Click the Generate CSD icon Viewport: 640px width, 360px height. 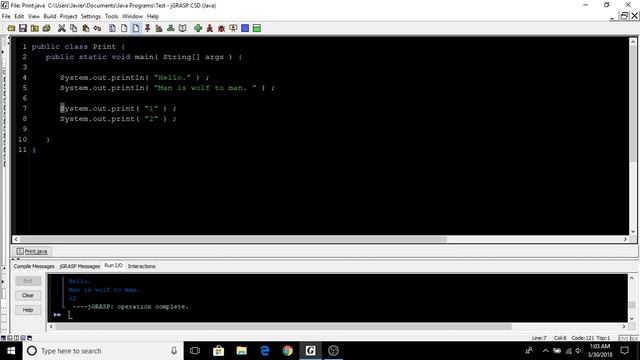coord(112,28)
